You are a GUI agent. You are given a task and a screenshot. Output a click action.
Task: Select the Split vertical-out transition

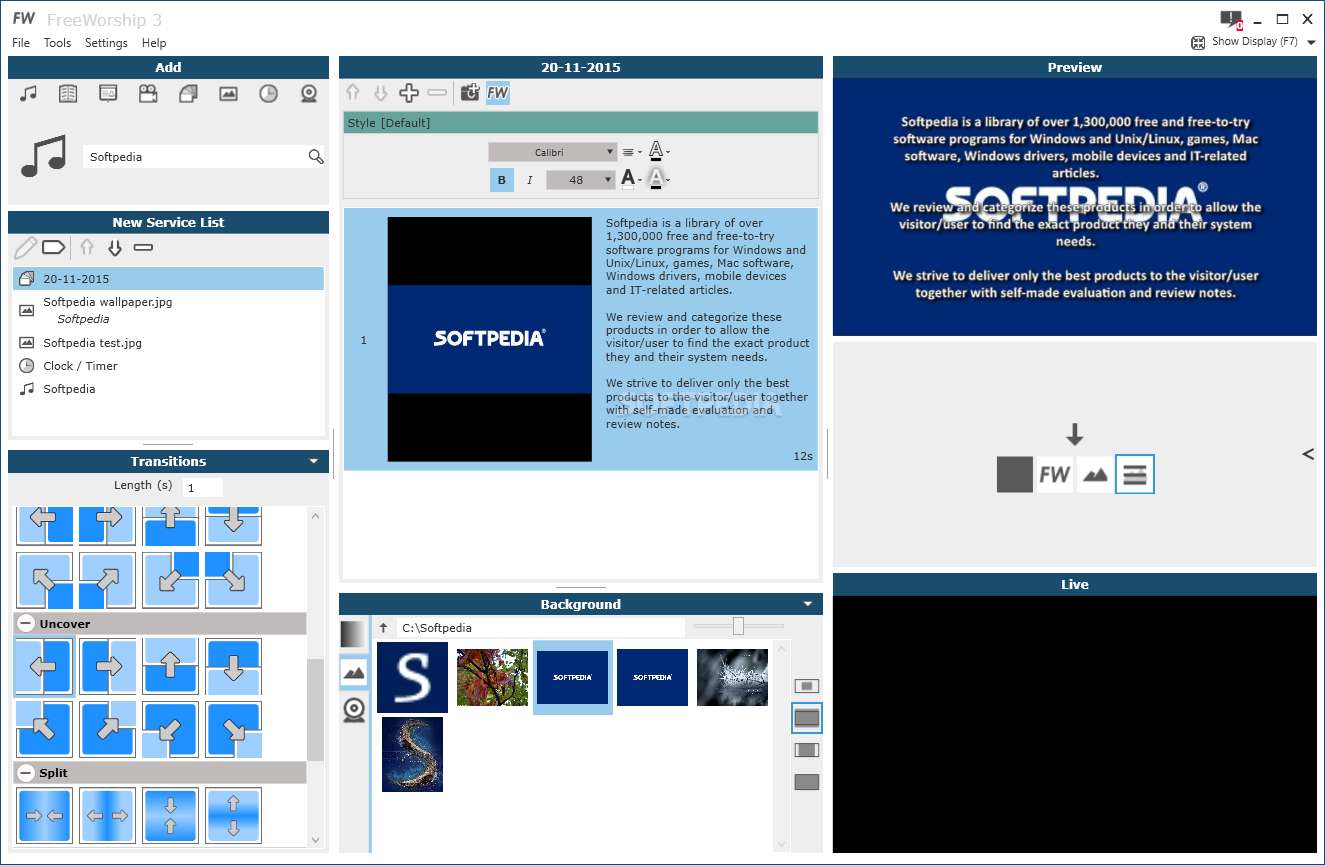[233, 815]
